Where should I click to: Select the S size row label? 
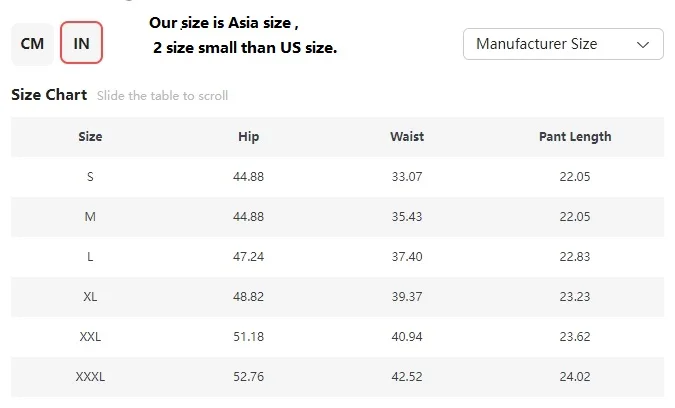tap(90, 177)
